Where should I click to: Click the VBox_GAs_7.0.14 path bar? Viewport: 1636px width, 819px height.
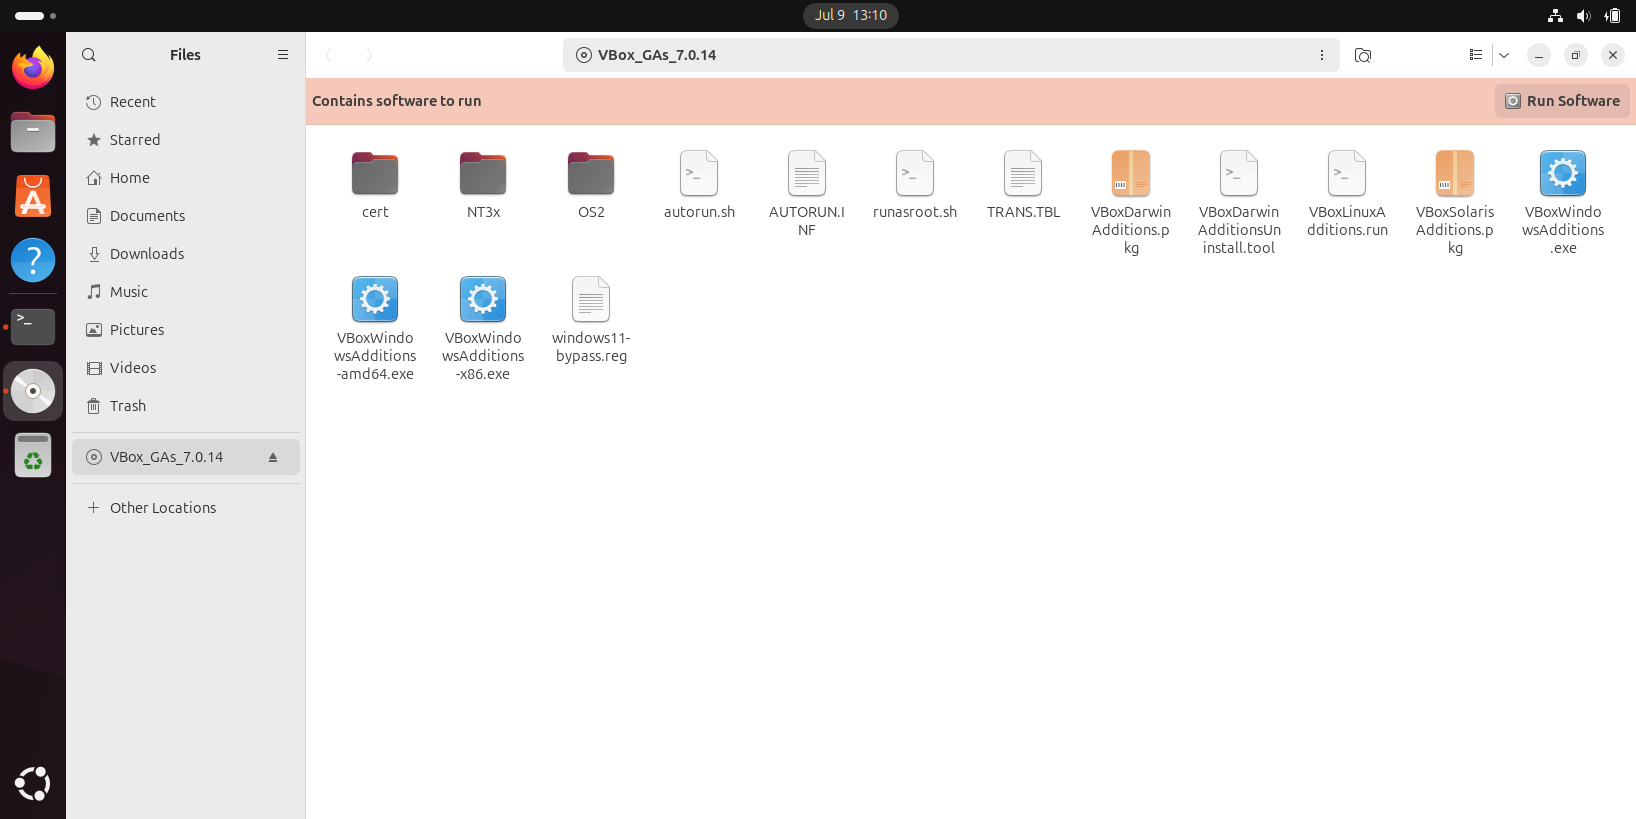pyautogui.click(x=951, y=55)
